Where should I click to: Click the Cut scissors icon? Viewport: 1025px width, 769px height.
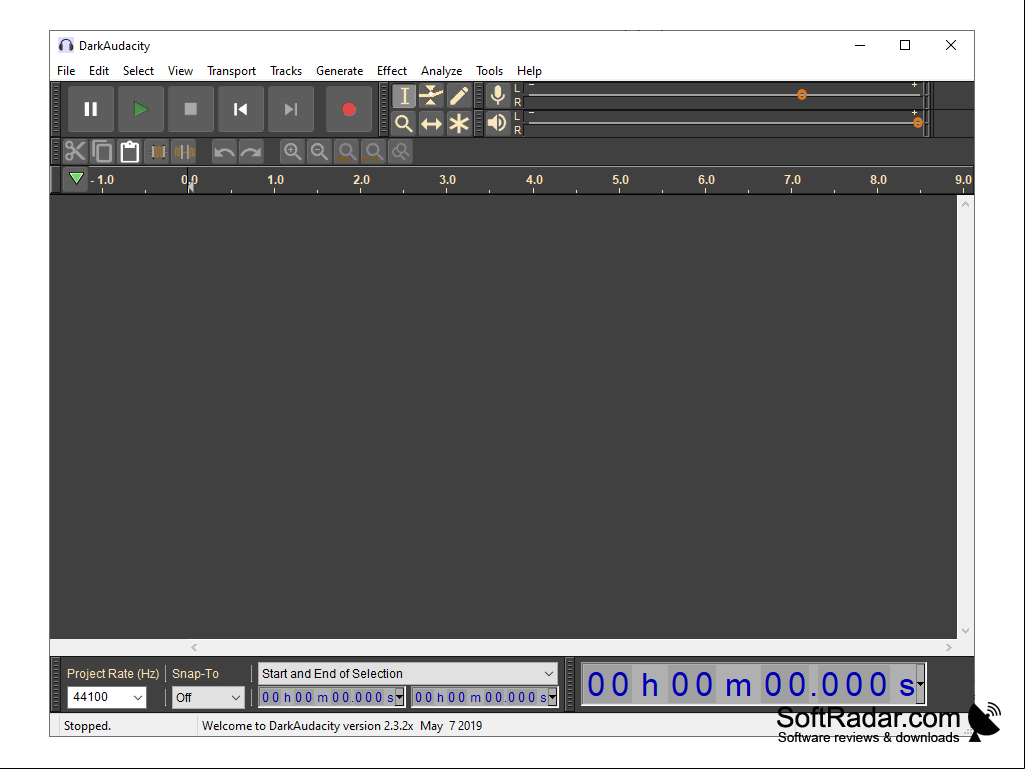pyautogui.click(x=75, y=152)
